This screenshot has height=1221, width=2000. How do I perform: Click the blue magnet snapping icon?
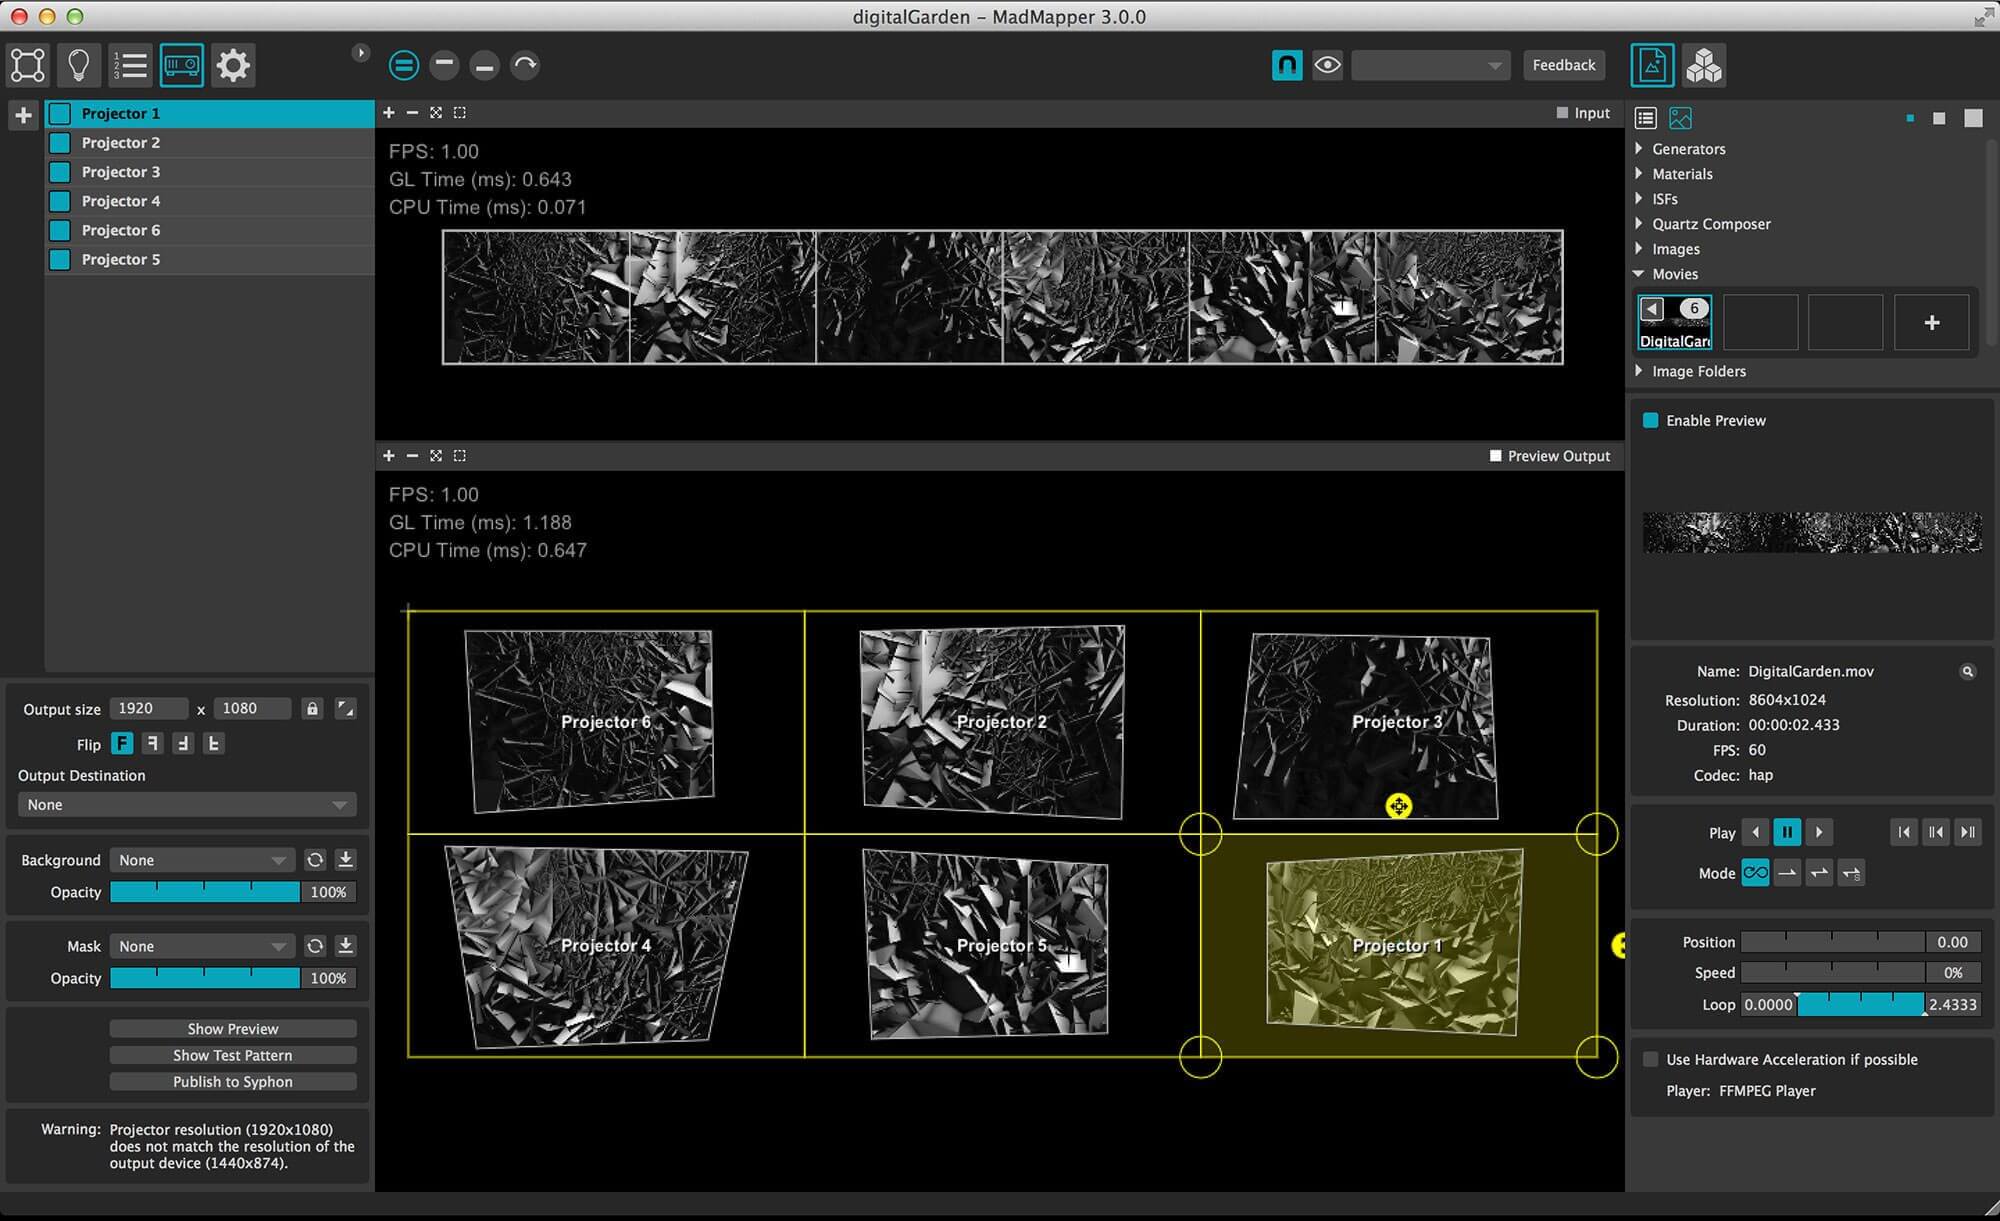(1287, 65)
